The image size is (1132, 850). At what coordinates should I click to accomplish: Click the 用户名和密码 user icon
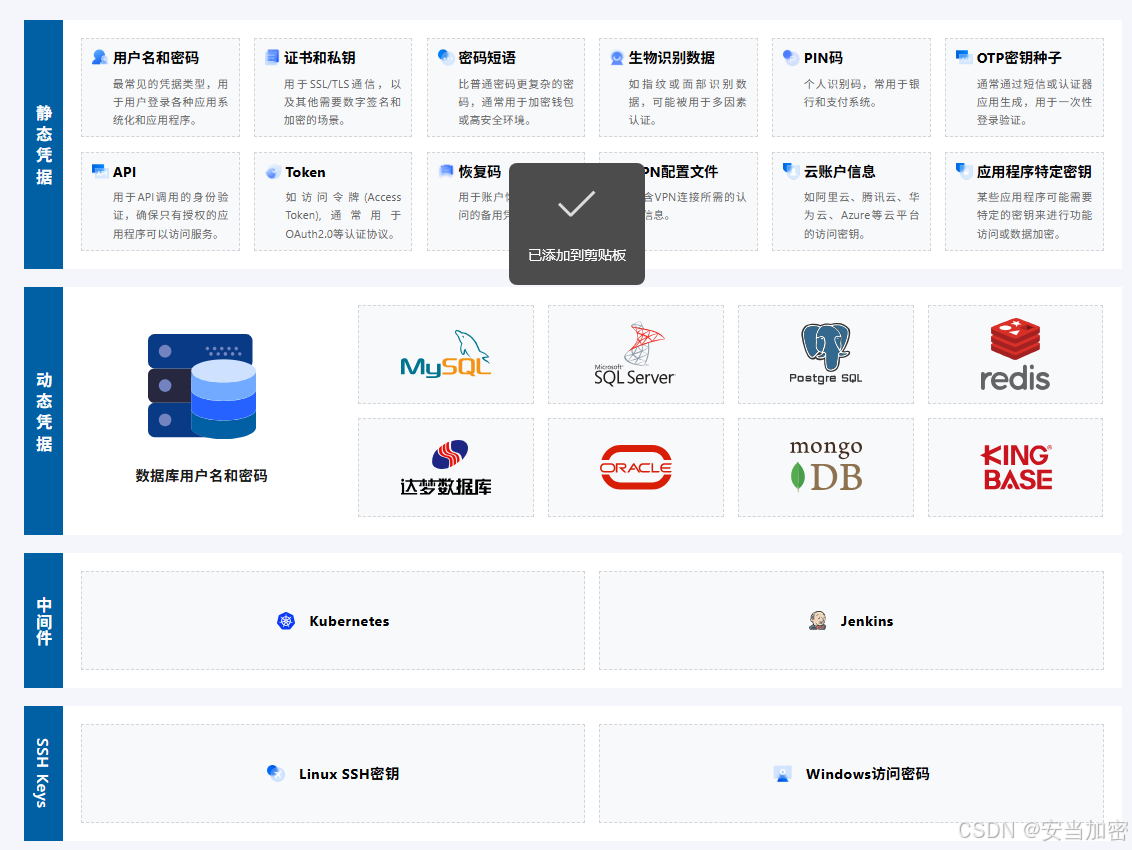point(100,57)
